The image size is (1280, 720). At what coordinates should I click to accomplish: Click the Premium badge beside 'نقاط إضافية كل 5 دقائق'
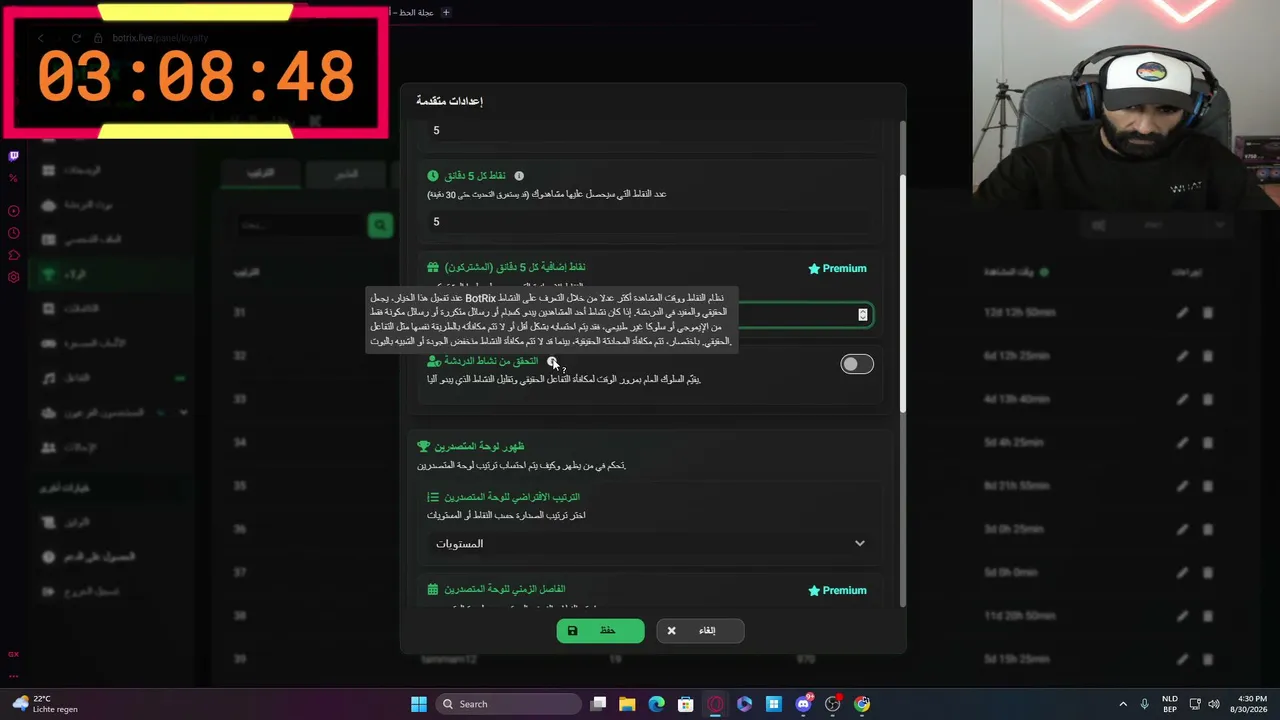(x=838, y=268)
